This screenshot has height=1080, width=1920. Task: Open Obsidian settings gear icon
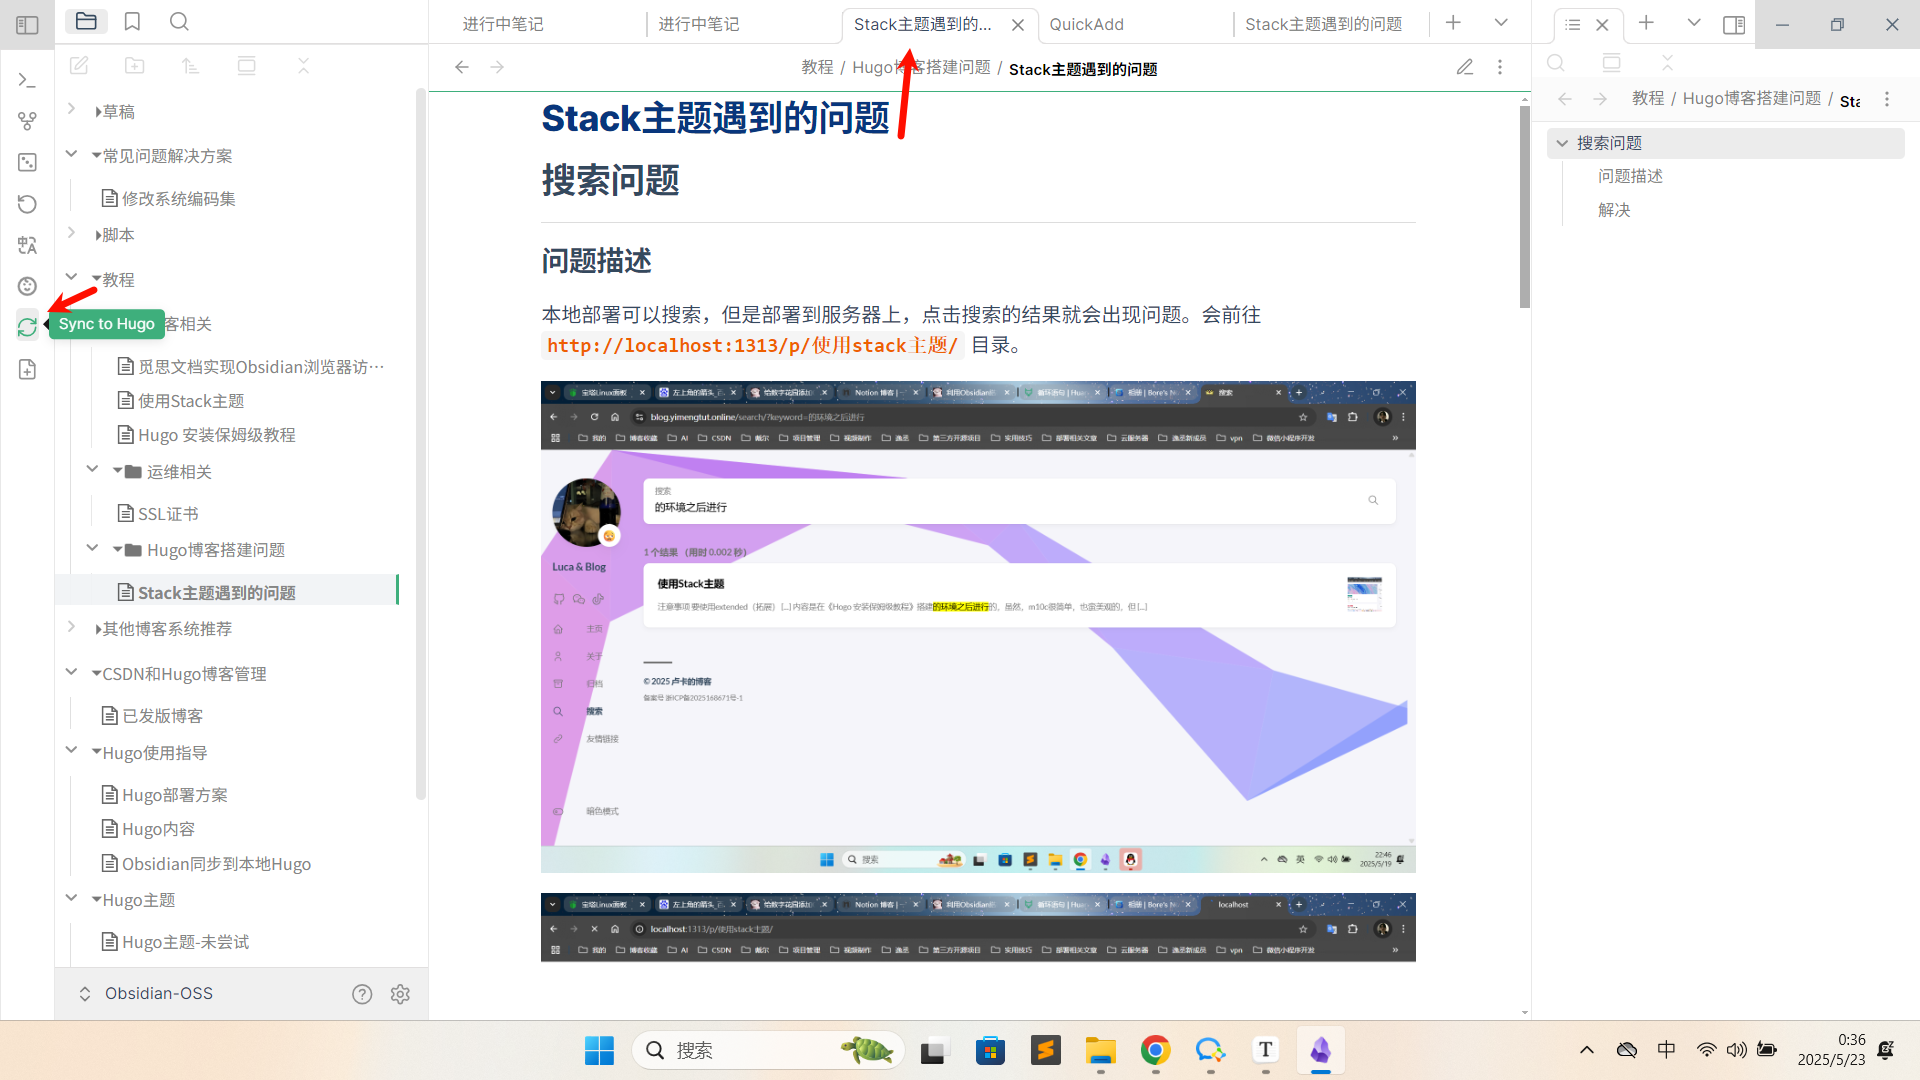coord(400,994)
